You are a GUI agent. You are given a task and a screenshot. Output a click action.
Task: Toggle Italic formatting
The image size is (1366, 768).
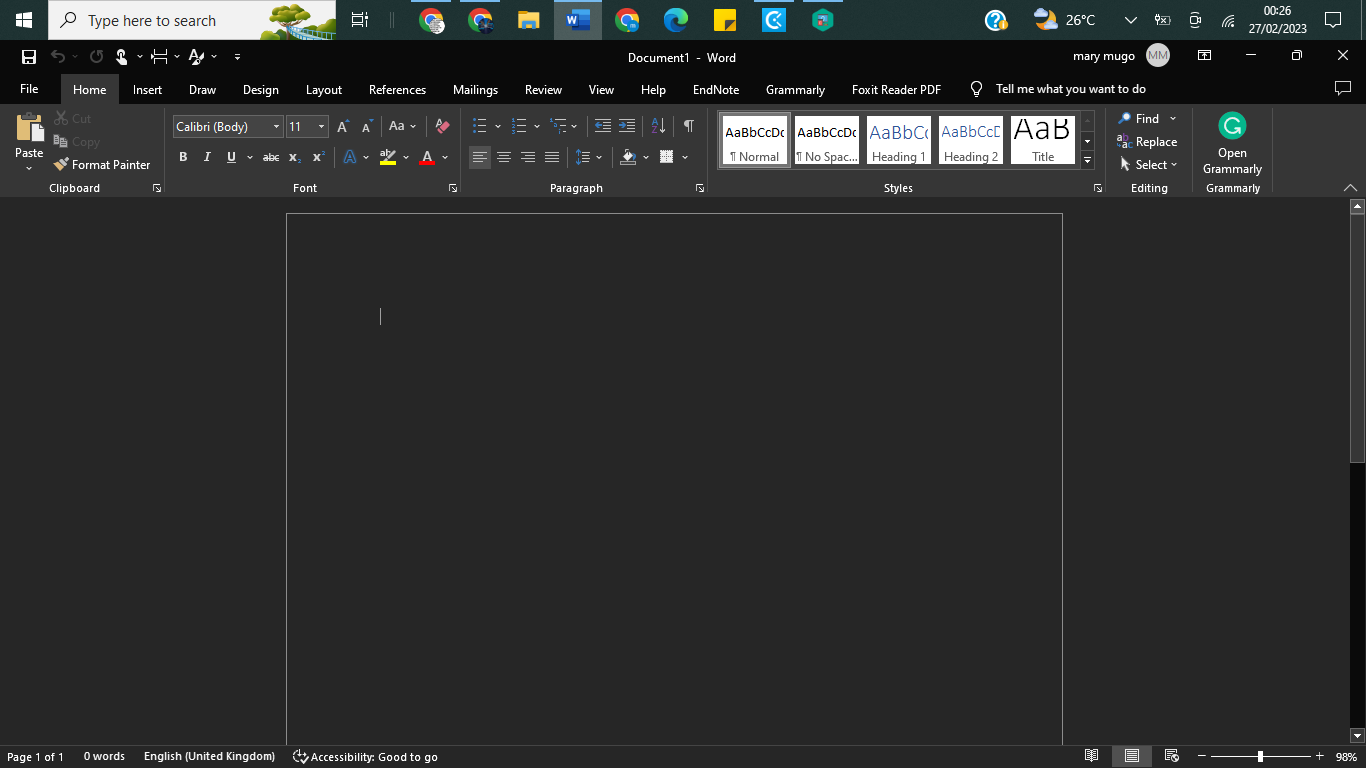[x=207, y=157]
